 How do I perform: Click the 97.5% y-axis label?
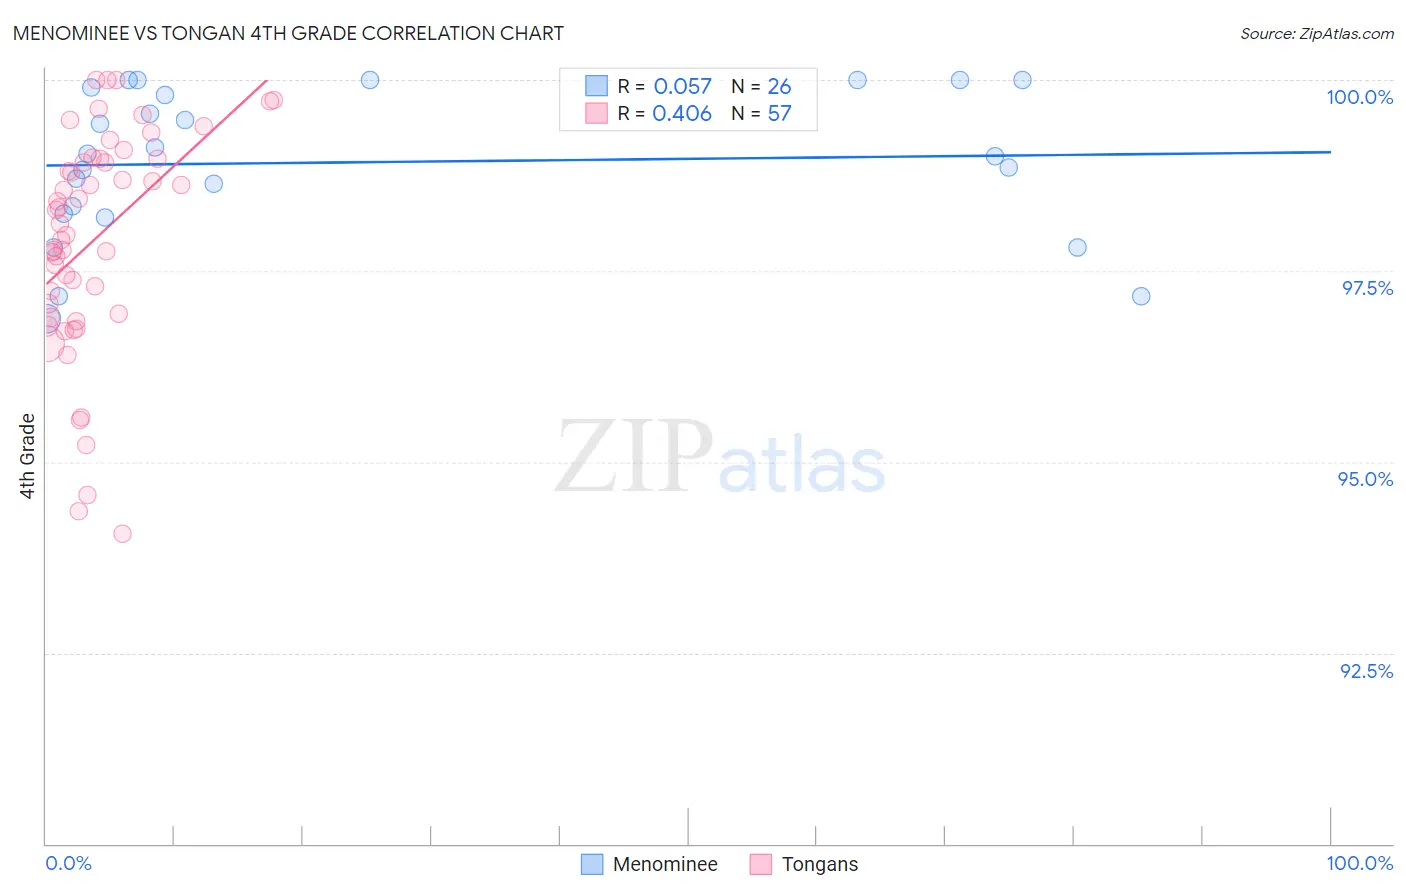click(1367, 288)
